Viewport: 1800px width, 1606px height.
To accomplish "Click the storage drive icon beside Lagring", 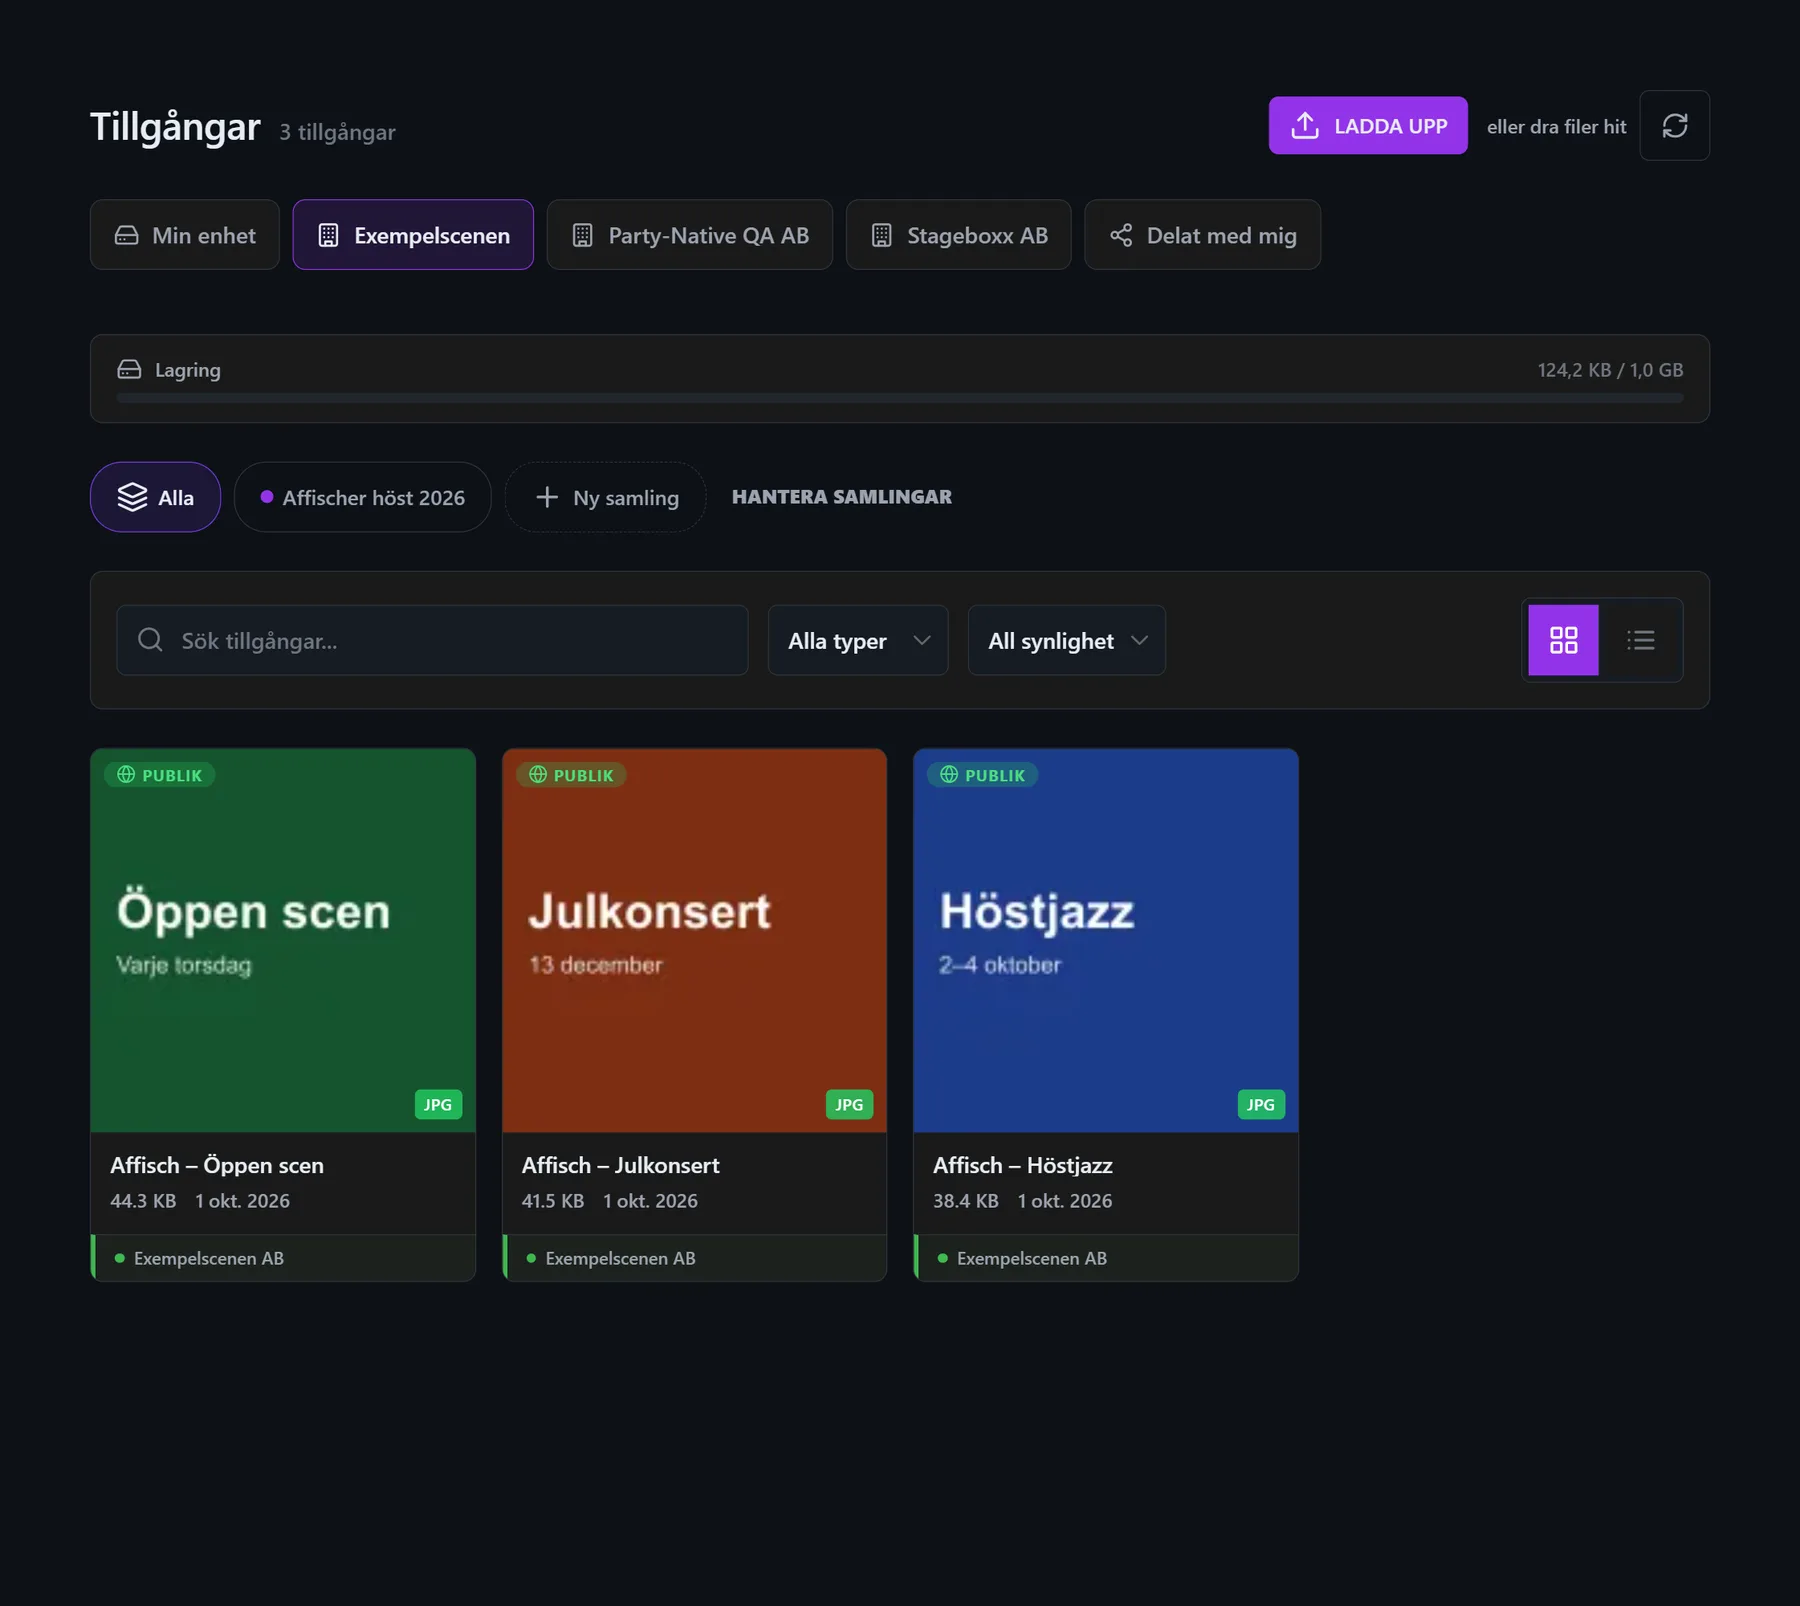I will (129, 369).
